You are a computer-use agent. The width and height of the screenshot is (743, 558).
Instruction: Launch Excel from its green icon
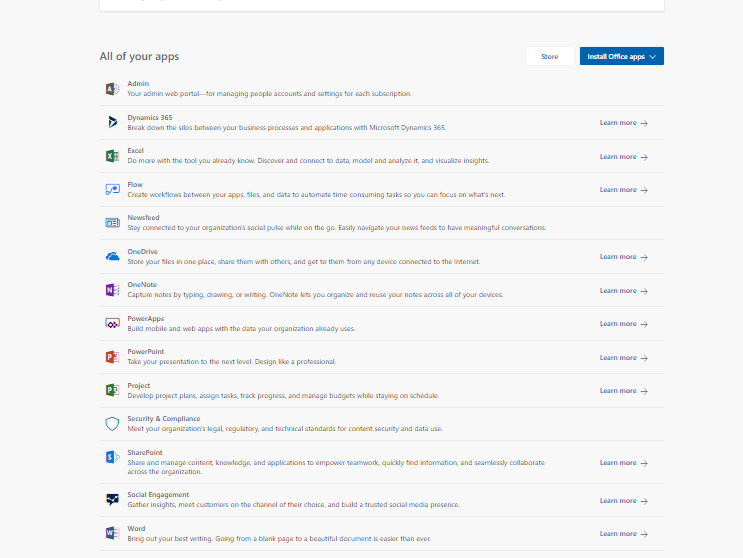pyautogui.click(x=112, y=156)
